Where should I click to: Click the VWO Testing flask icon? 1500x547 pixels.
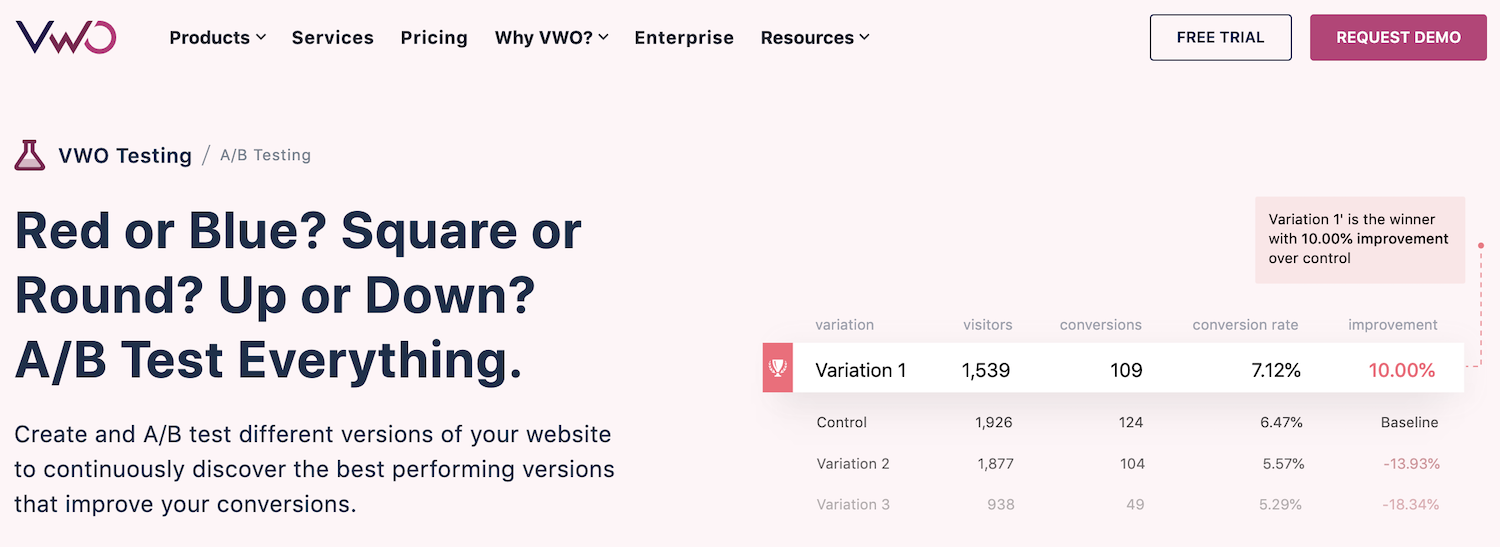click(30, 155)
